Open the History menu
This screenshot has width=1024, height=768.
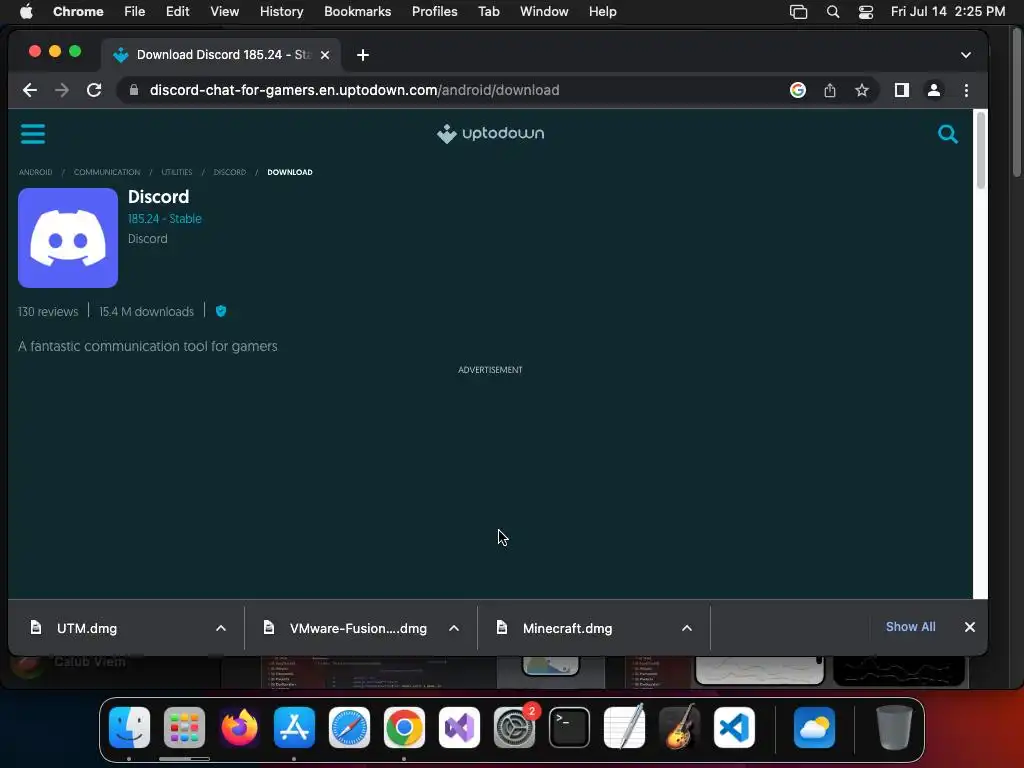click(281, 12)
